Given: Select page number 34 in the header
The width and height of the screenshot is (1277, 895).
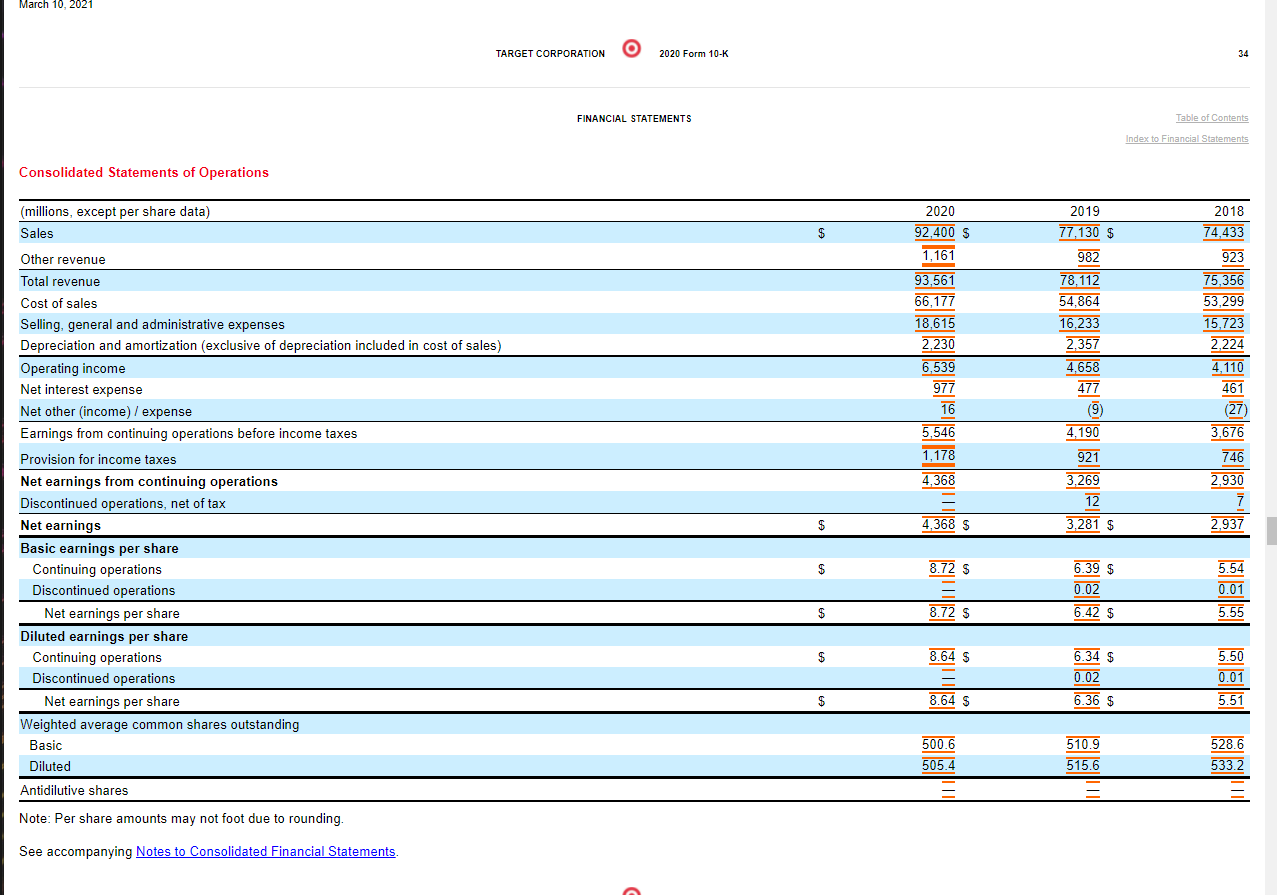Looking at the screenshot, I should point(1243,53).
